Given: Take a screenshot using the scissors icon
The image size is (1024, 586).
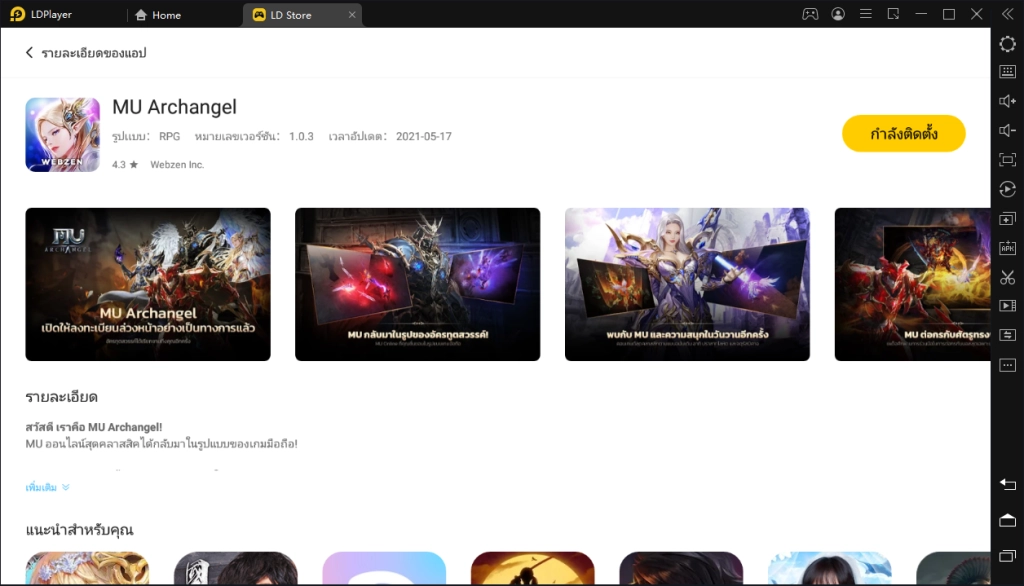Looking at the screenshot, I should [x=1008, y=277].
